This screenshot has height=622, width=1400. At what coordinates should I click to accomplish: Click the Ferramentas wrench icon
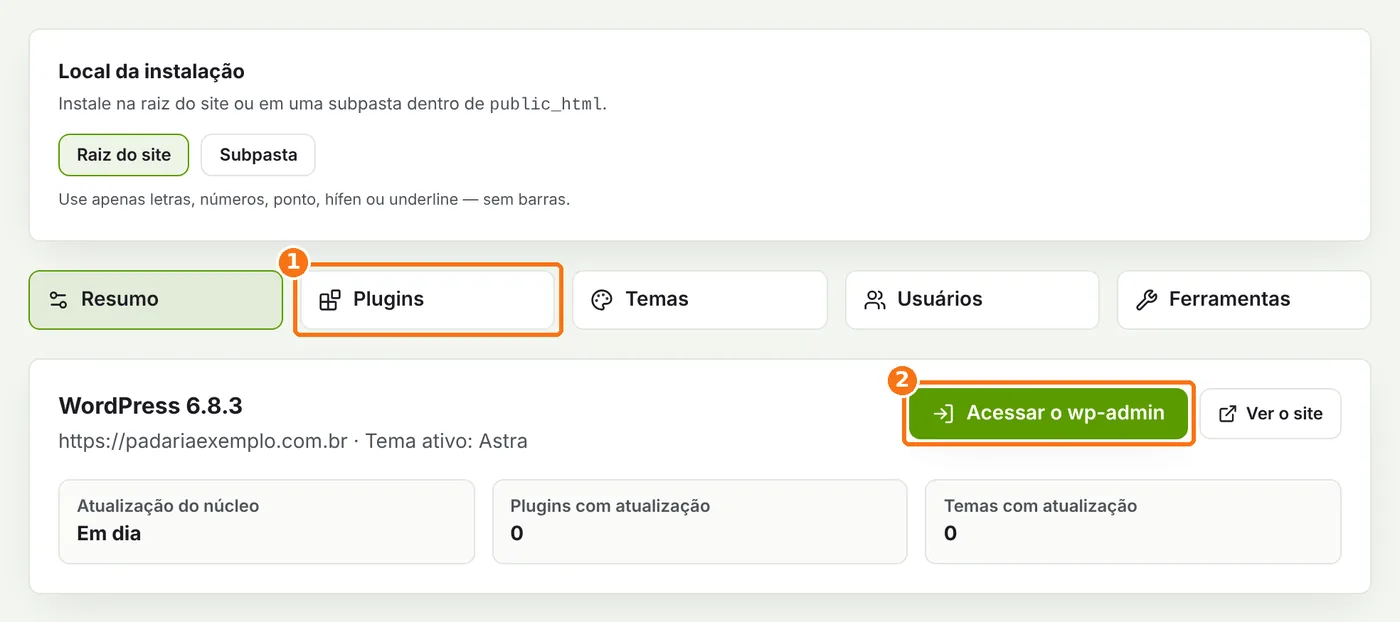coord(1147,300)
